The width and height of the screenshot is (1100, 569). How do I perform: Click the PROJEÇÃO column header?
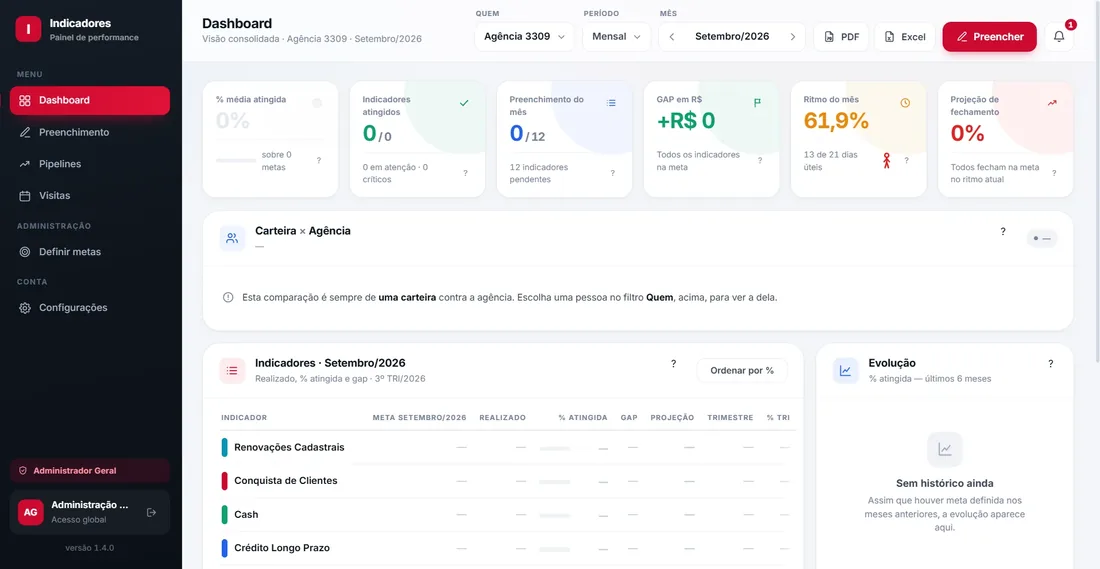point(672,417)
